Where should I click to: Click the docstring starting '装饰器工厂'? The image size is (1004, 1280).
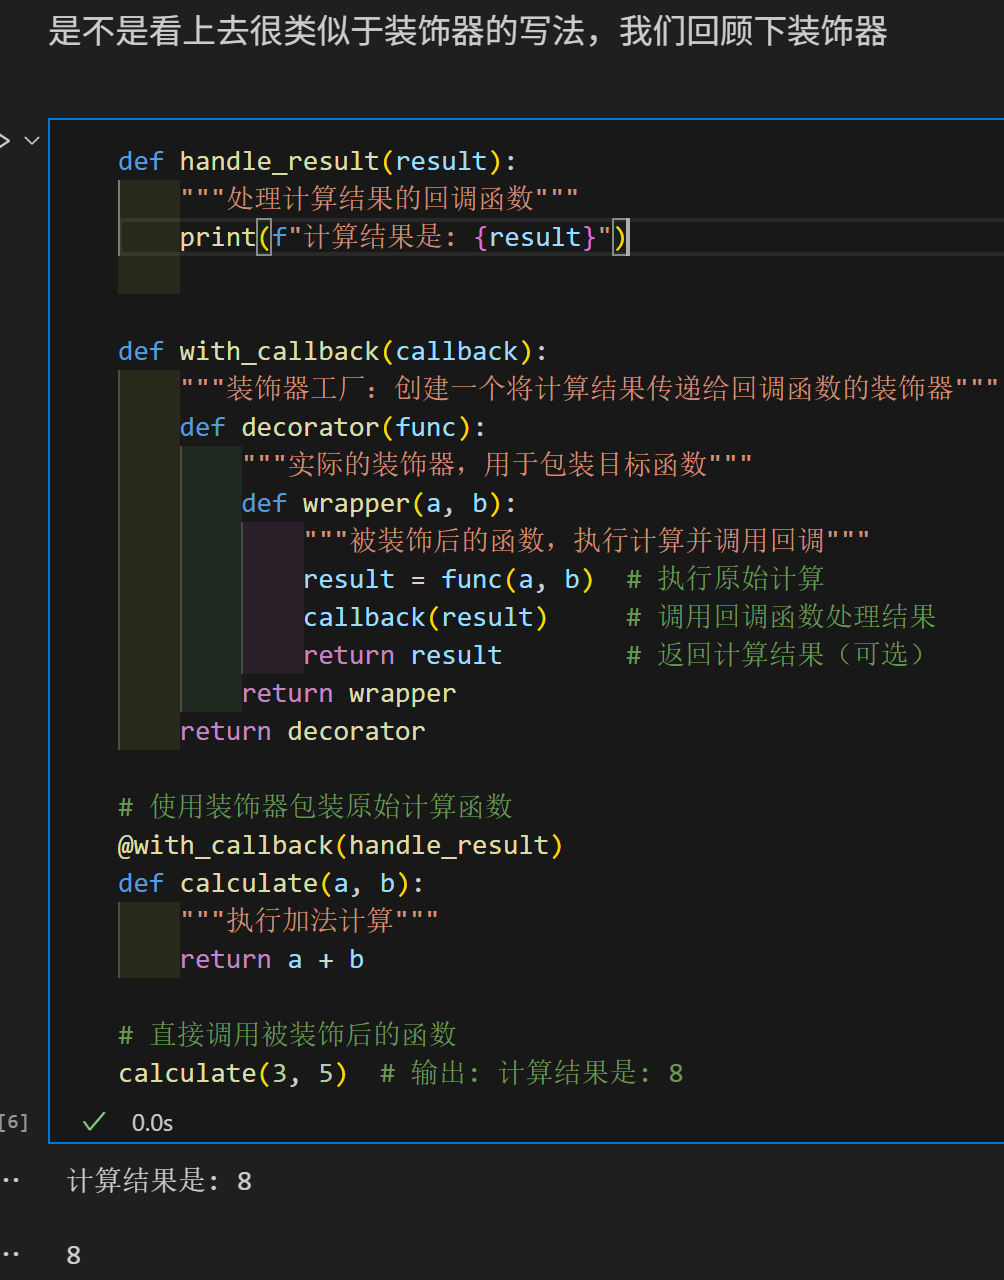(x=589, y=389)
